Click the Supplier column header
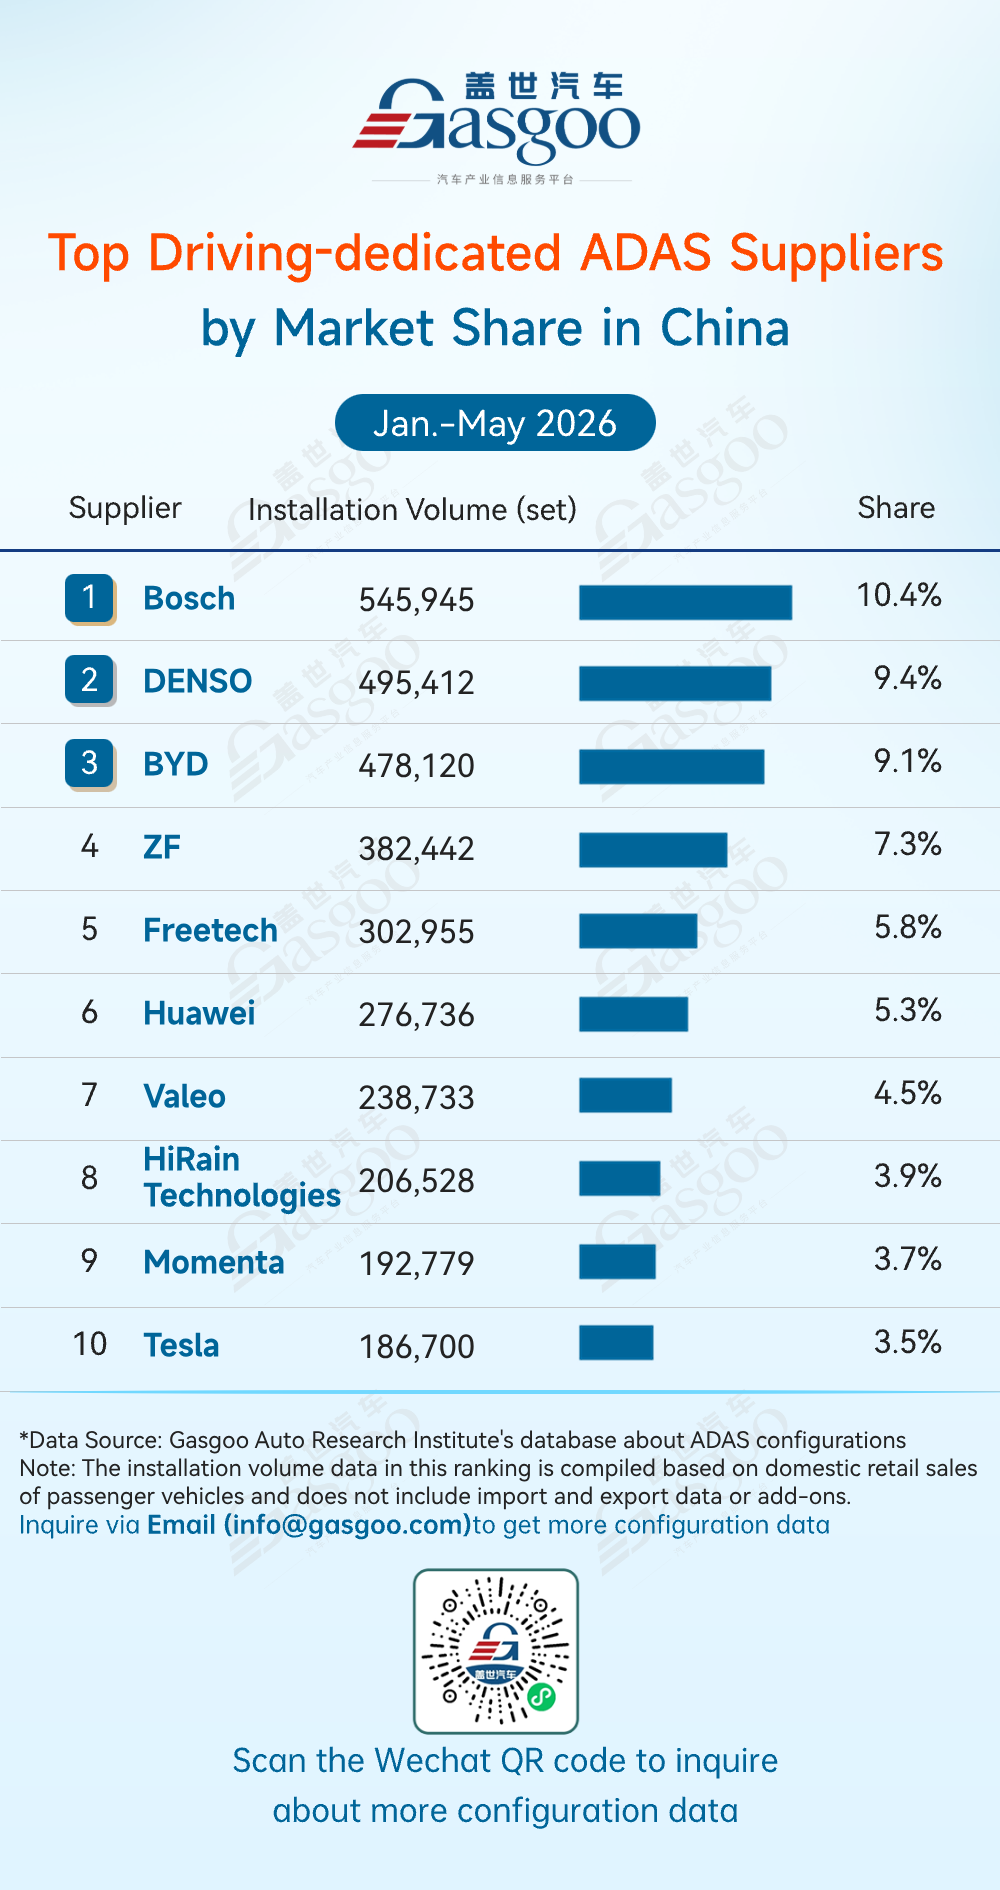The width and height of the screenshot is (1000, 1890). point(125,508)
